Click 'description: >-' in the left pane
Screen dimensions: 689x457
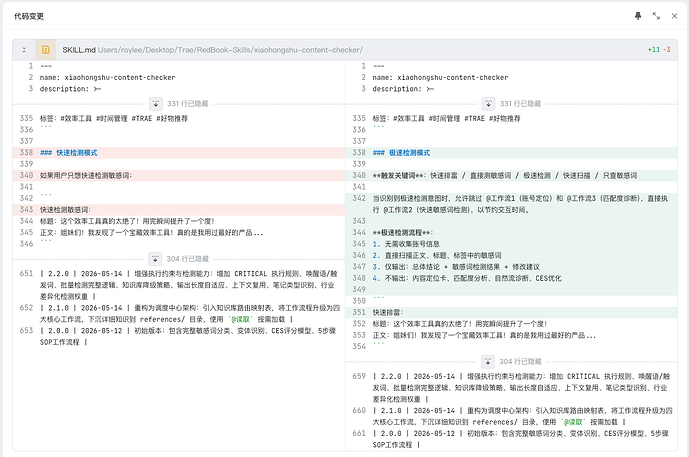click(70, 89)
